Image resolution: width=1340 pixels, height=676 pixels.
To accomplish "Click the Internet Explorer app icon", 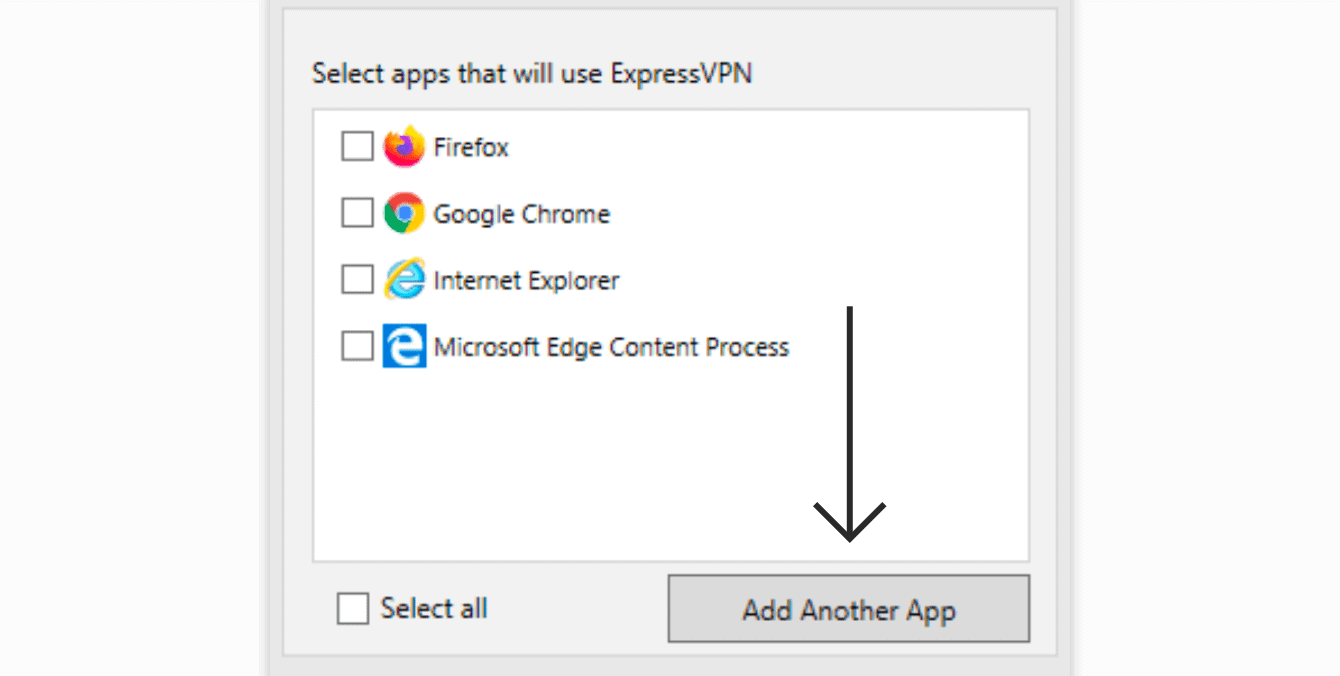I will click(x=404, y=281).
